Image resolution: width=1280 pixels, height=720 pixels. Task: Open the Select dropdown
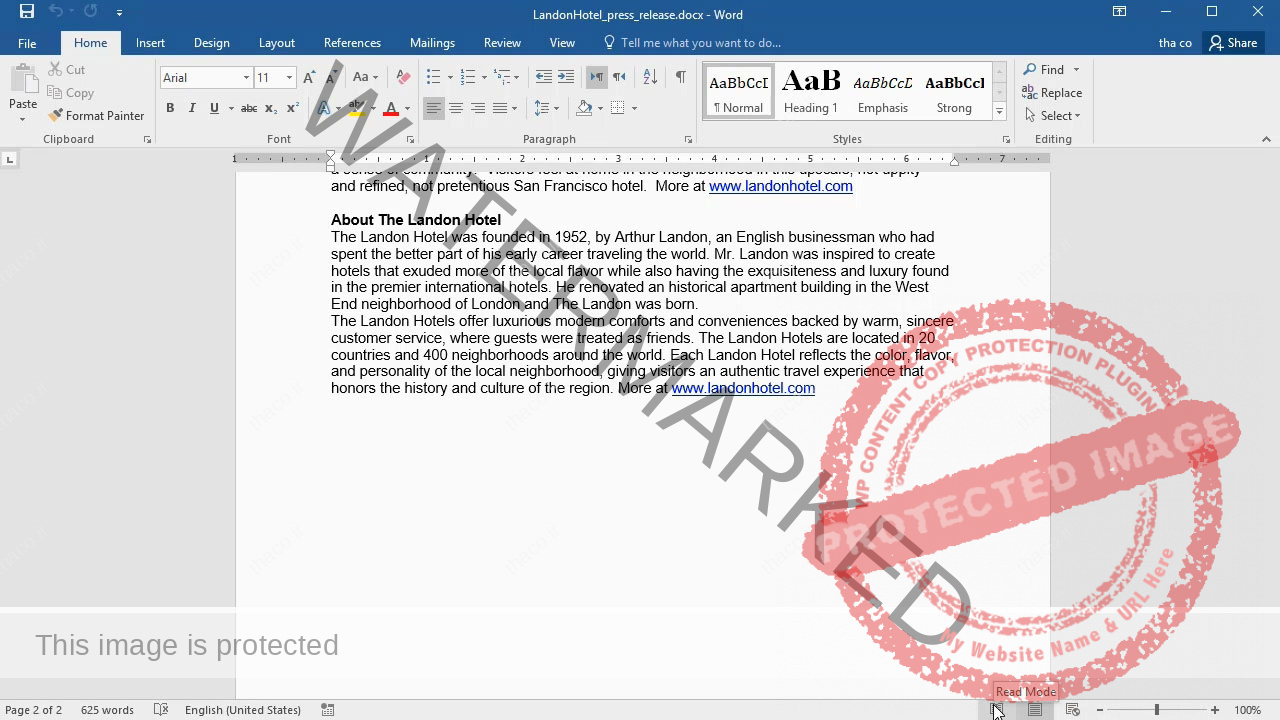click(1053, 115)
